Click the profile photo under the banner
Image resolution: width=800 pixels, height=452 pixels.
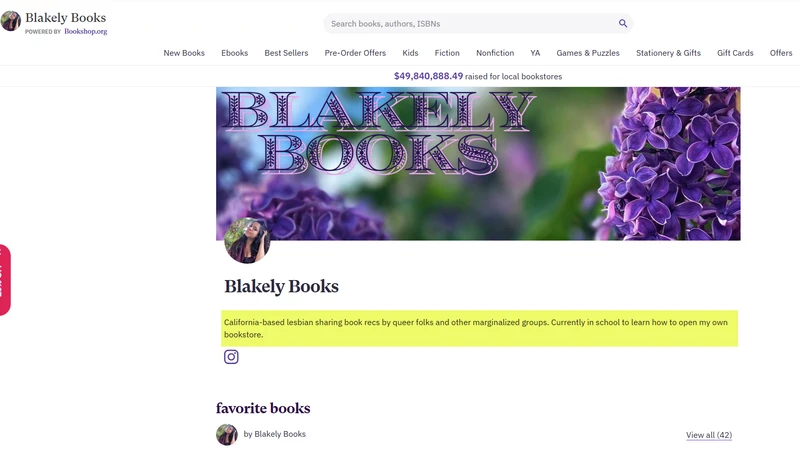[x=247, y=241]
